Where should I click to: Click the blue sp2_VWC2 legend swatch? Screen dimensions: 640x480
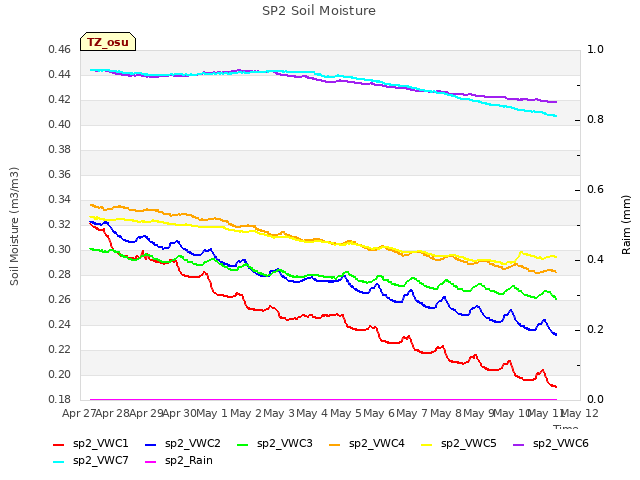click(x=151, y=445)
